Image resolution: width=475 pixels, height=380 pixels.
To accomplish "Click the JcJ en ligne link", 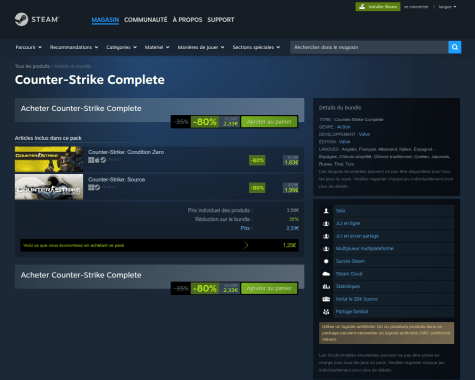I will [x=348, y=223].
